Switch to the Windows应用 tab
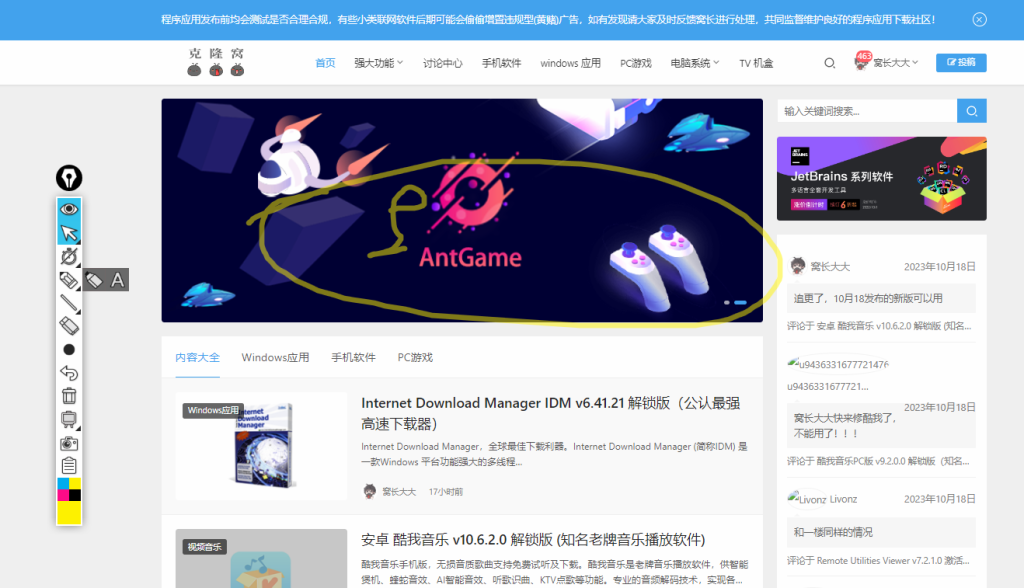 pyautogui.click(x=275, y=357)
